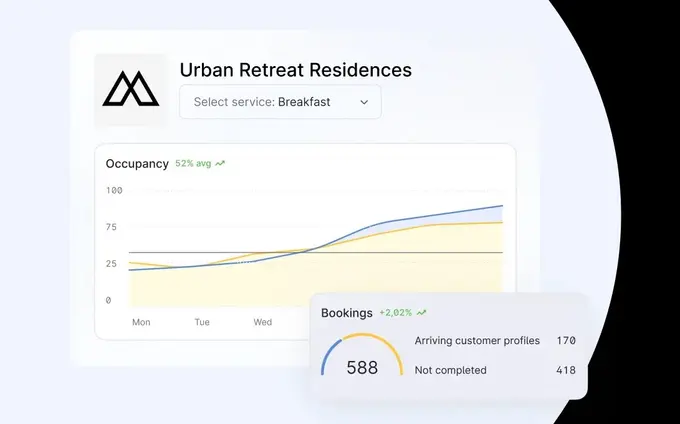
Task: Click the 75 label on the occupancy axis
Action: pyautogui.click(x=111, y=227)
